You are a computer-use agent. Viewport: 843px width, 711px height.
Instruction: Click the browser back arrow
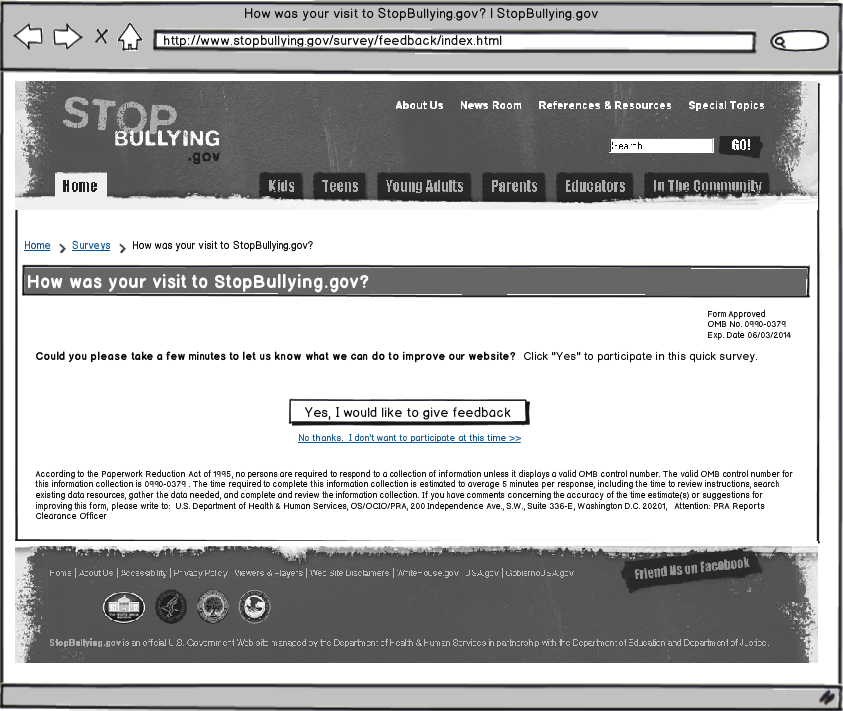point(28,37)
